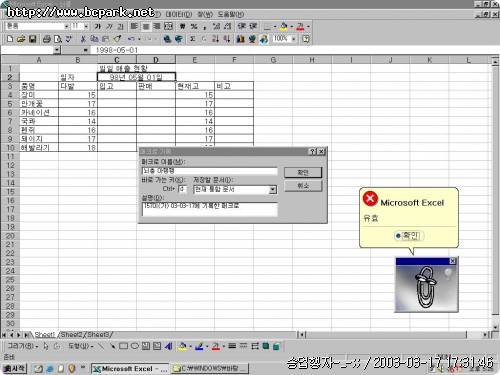Open the Chart Wizard icon
Image resolution: width=500 pixels, height=375 pixels.
240,39
